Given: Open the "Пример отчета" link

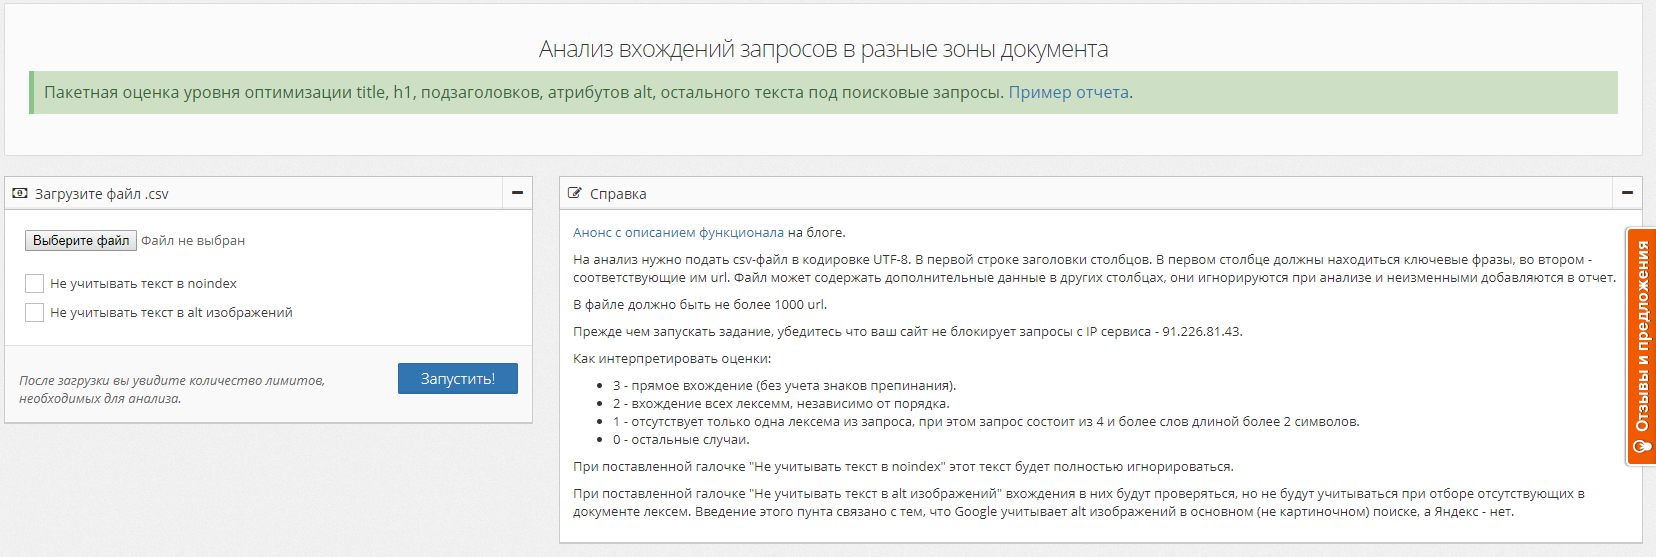Looking at the screenshot, I should 1068,92.
